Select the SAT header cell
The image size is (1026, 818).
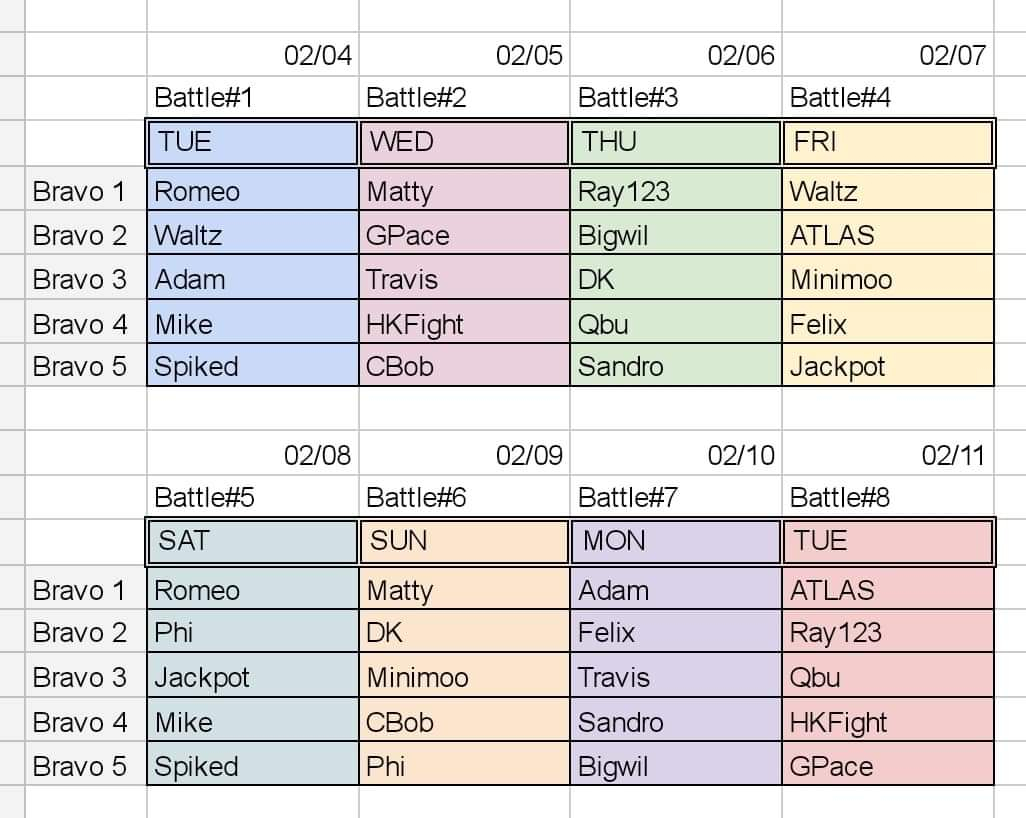(x=253, y=541)
